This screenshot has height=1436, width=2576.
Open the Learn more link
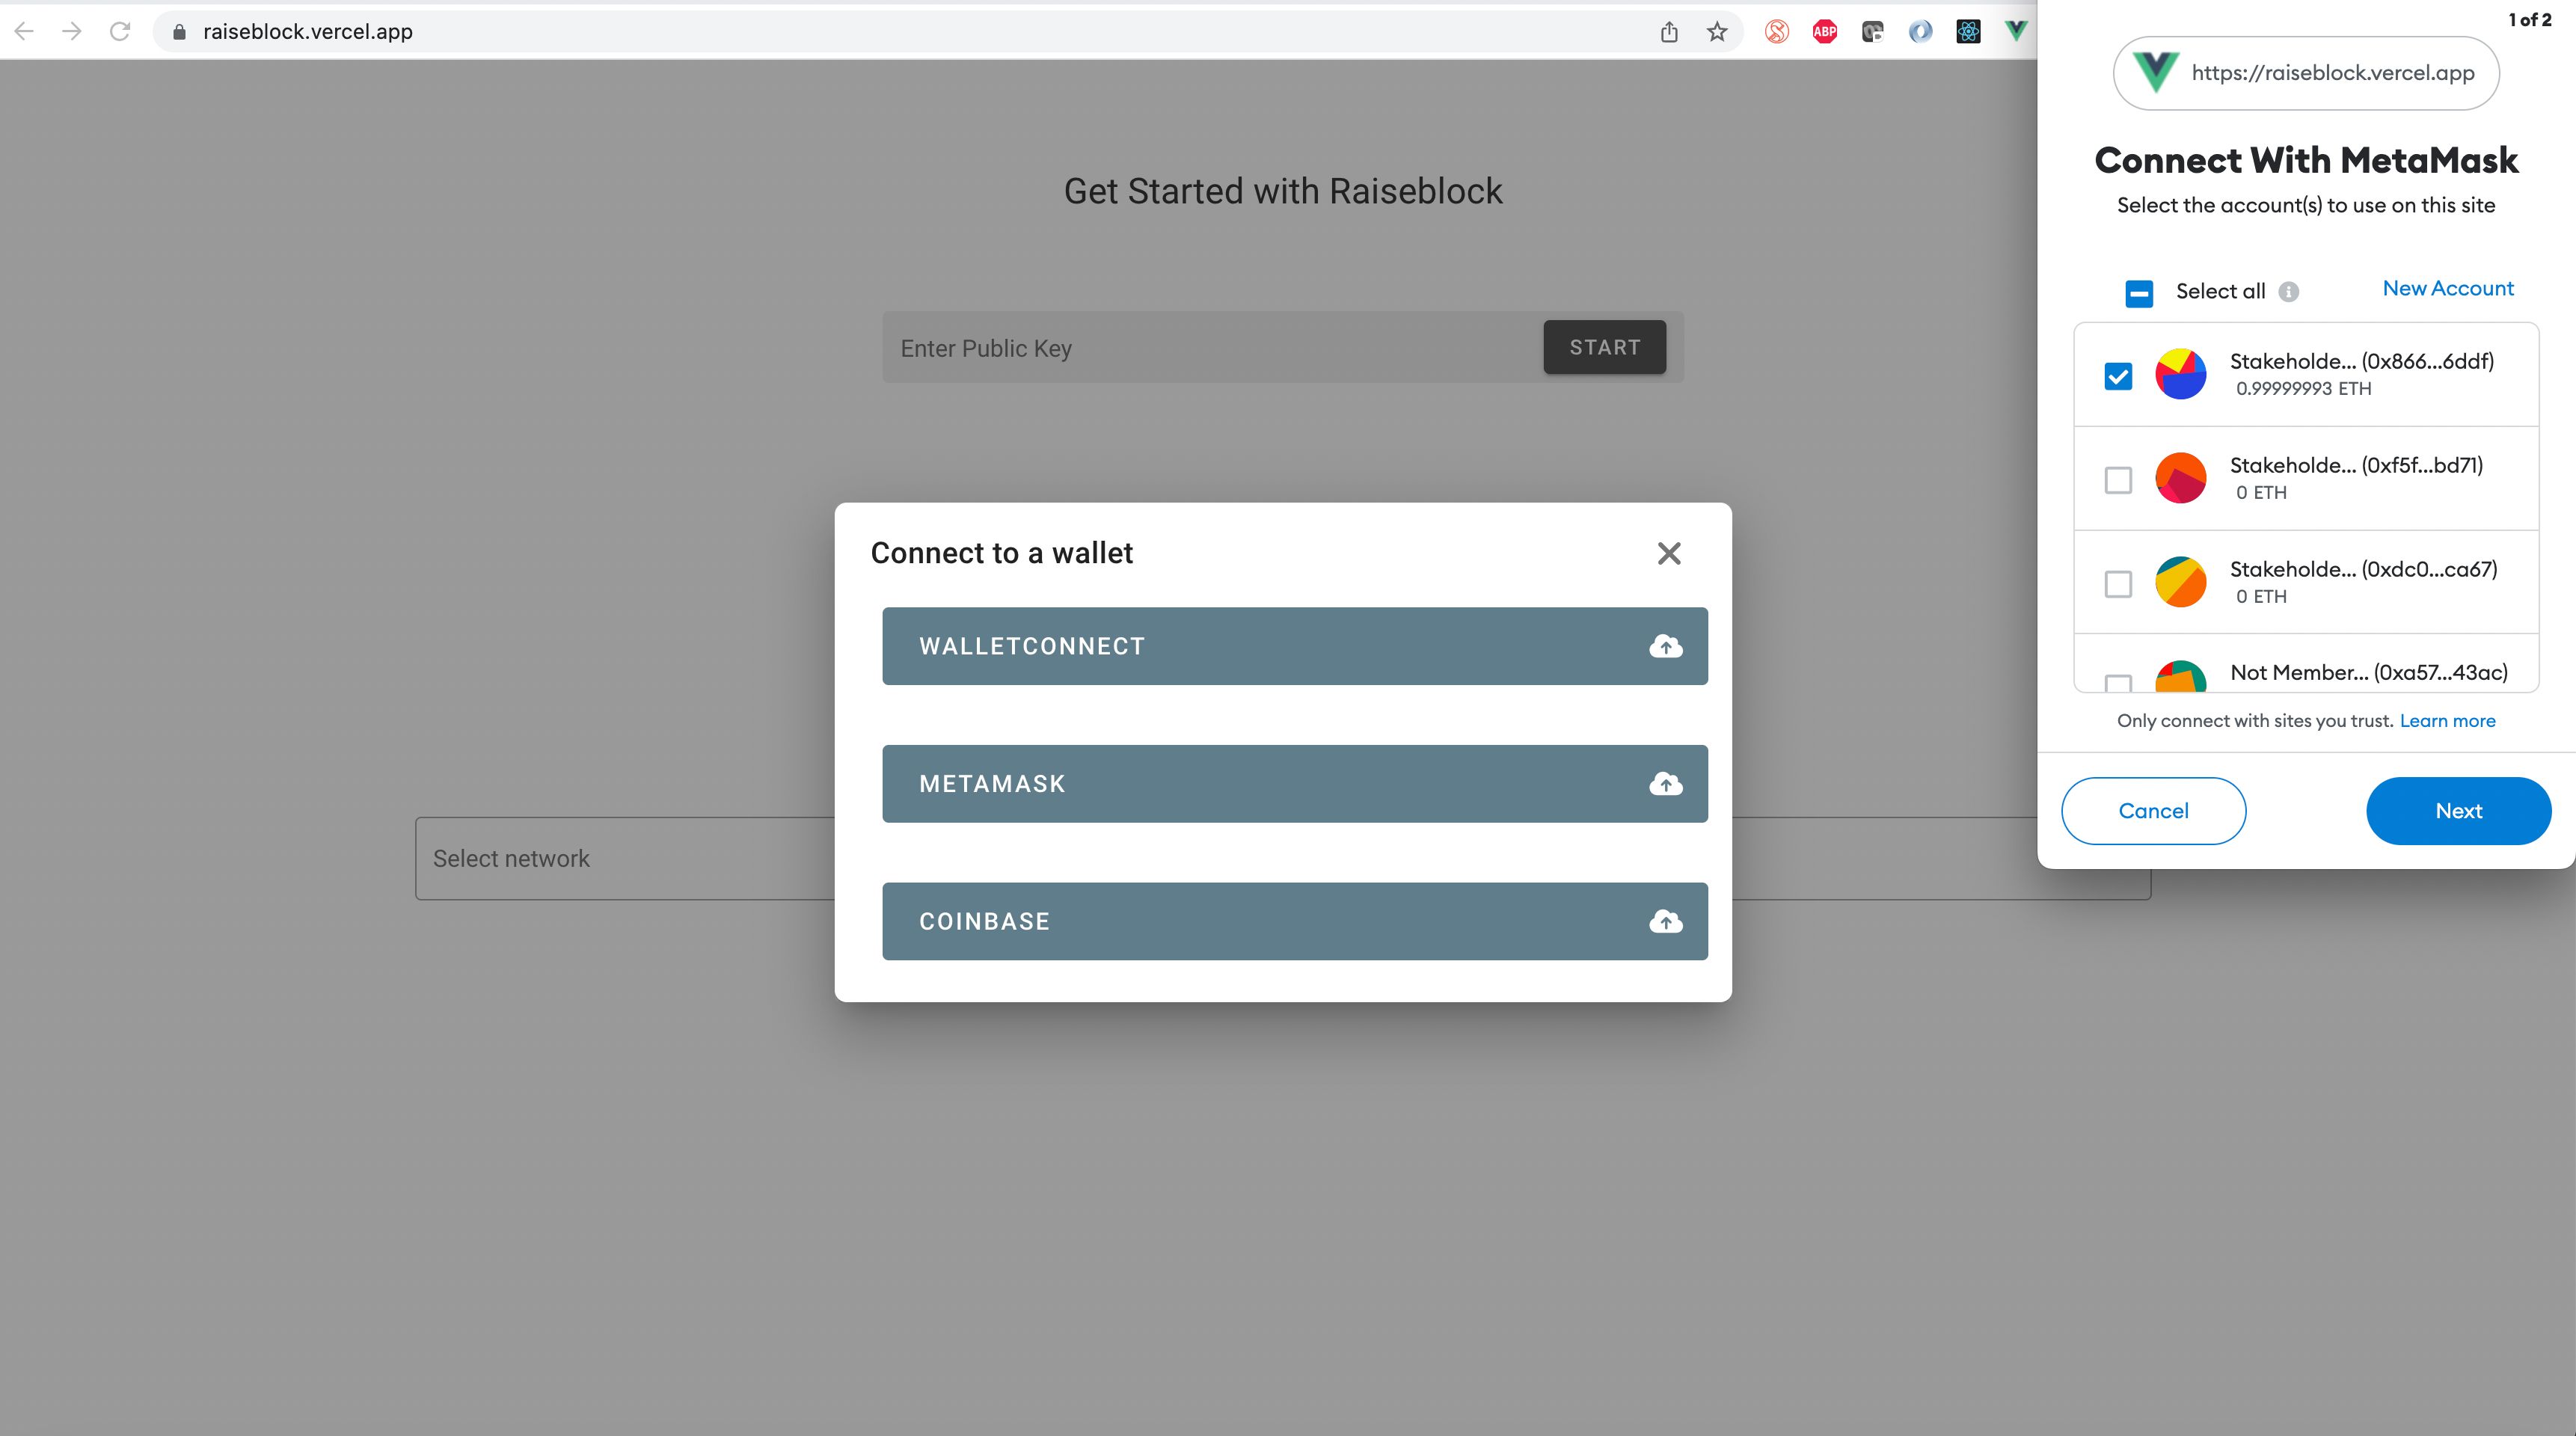click(x=2447, y=721)
